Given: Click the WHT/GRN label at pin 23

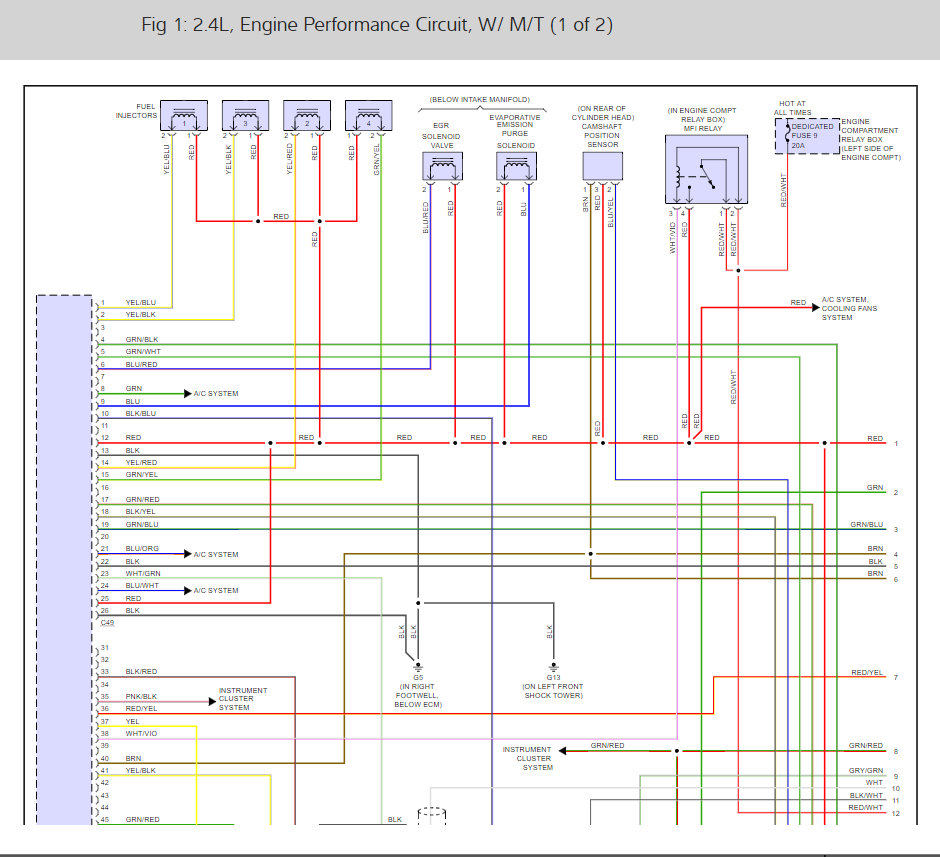Looking at the screenshot, I should click(143, 574).
